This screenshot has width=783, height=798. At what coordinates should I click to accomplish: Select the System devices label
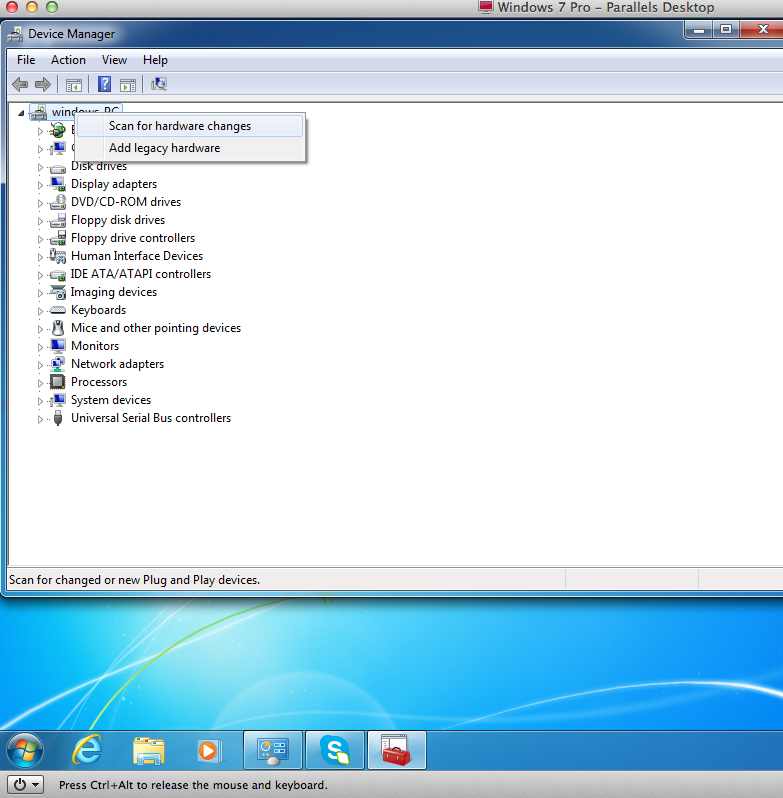[111, 400]
